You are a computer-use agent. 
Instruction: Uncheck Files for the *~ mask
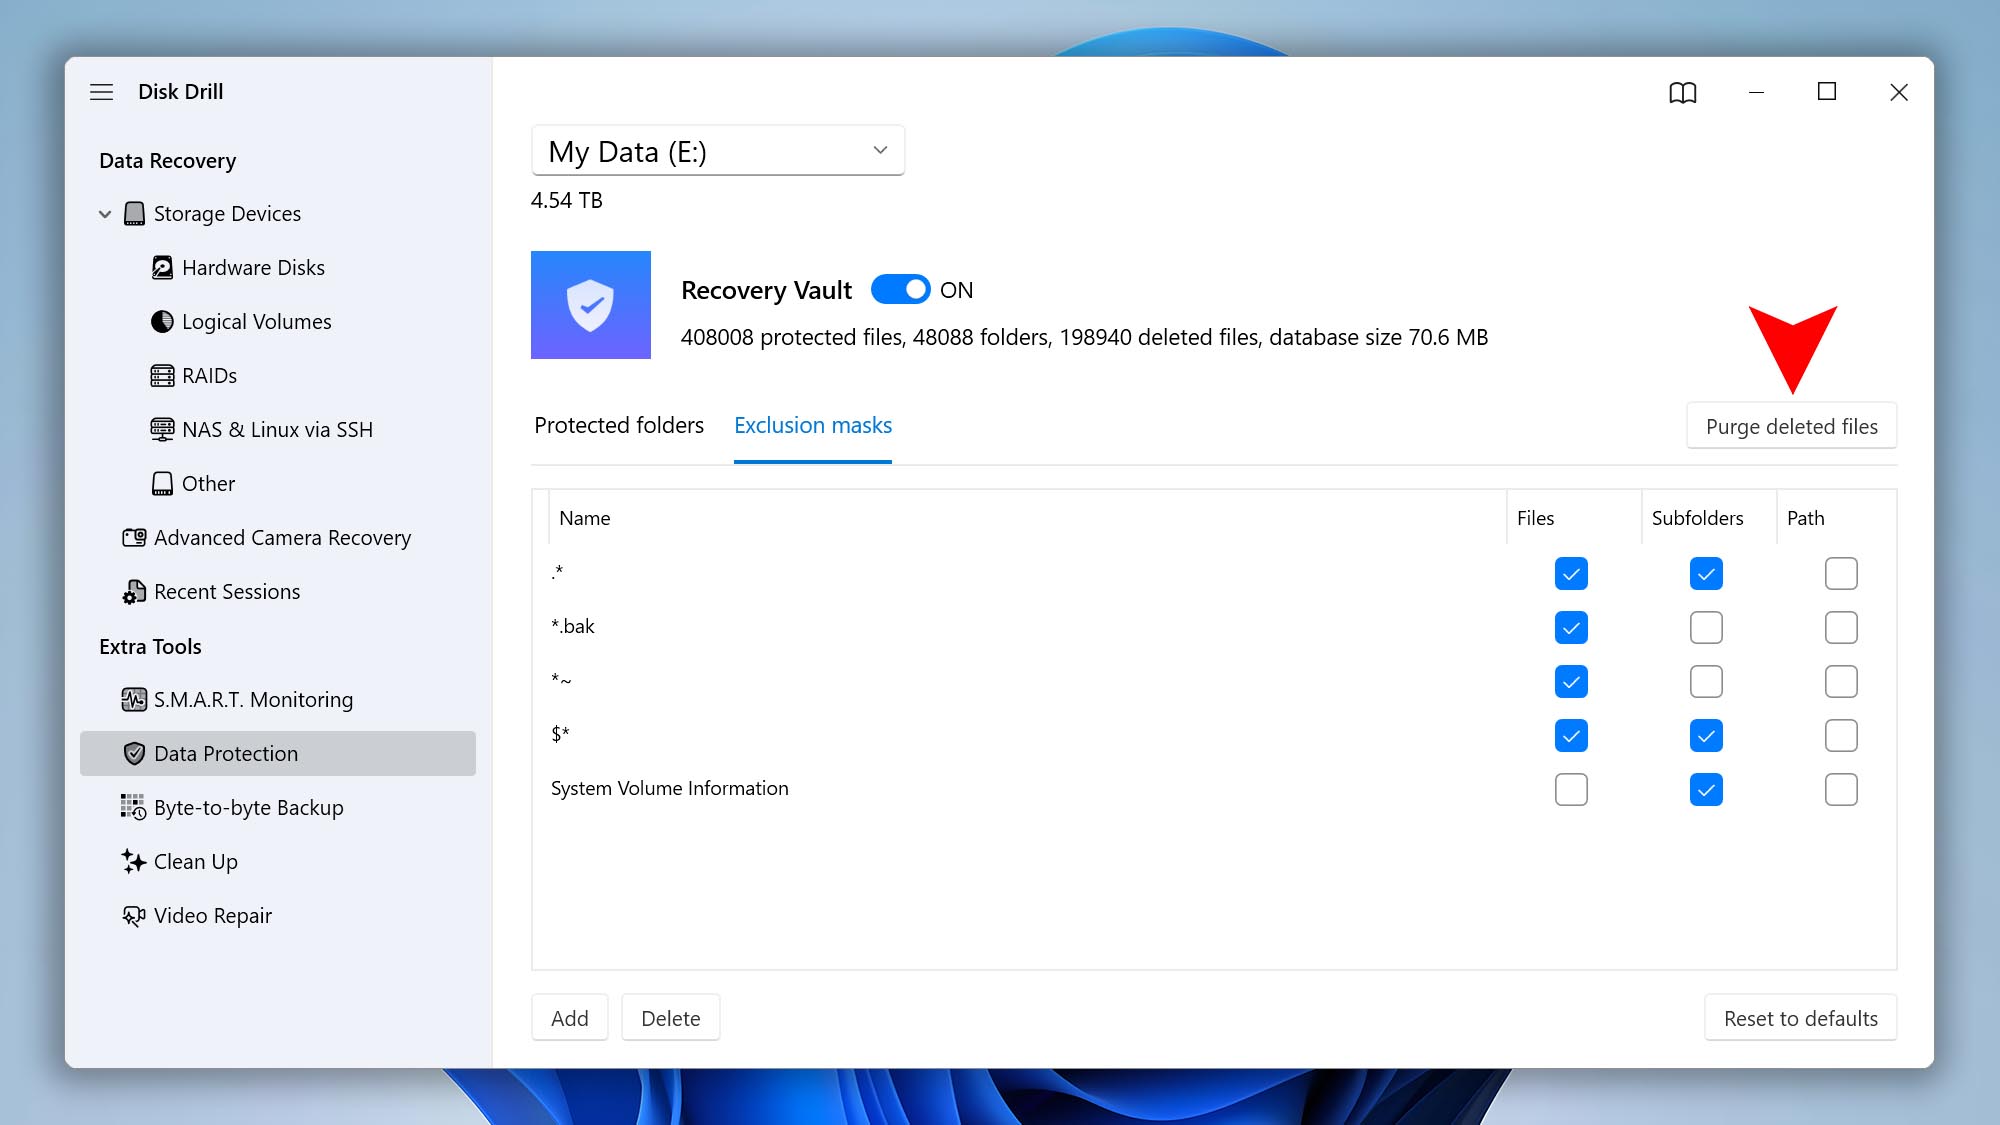(1571, 682)
